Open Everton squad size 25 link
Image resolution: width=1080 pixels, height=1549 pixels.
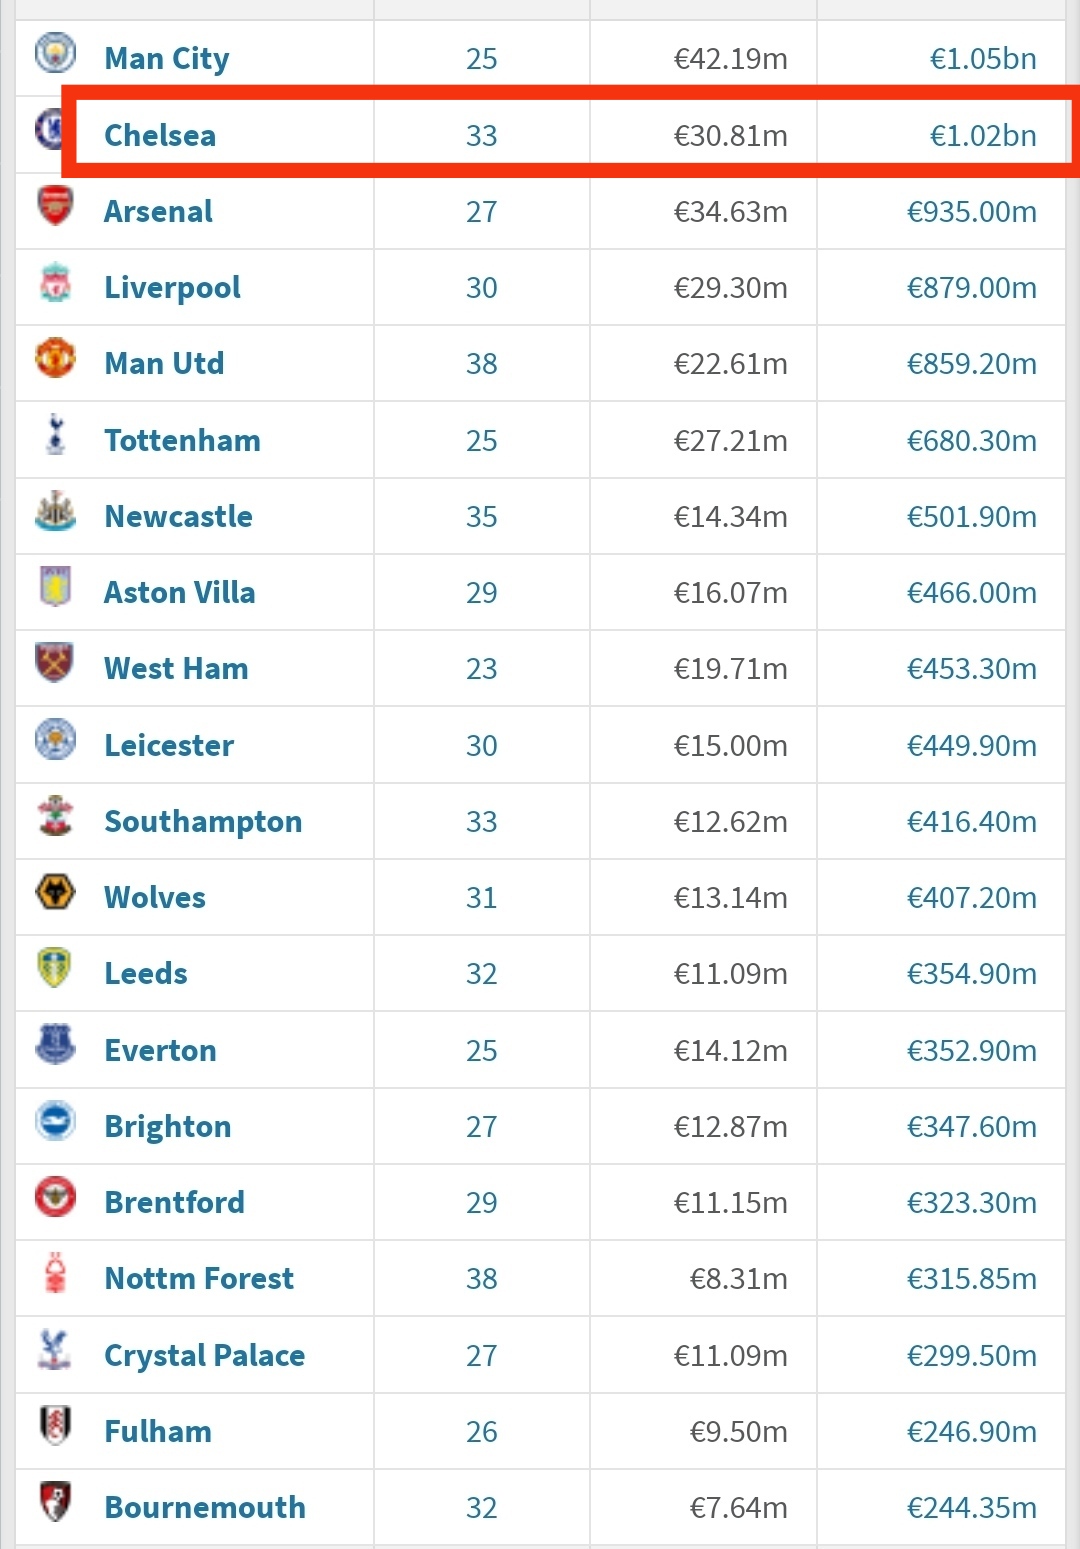[x=481, y=1050]
